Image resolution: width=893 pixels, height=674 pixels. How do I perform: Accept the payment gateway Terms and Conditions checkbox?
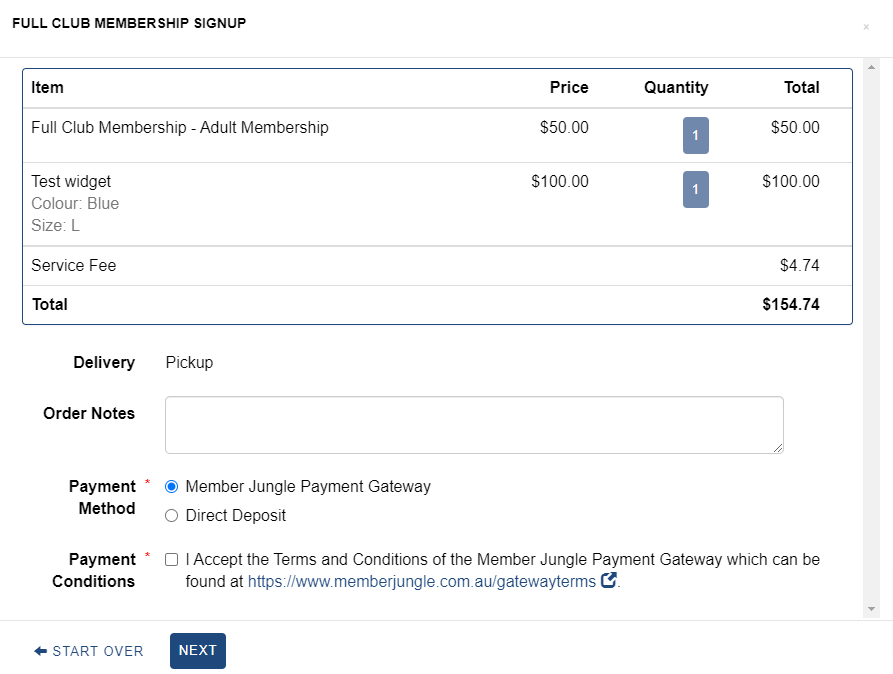(x=171, y=559)
